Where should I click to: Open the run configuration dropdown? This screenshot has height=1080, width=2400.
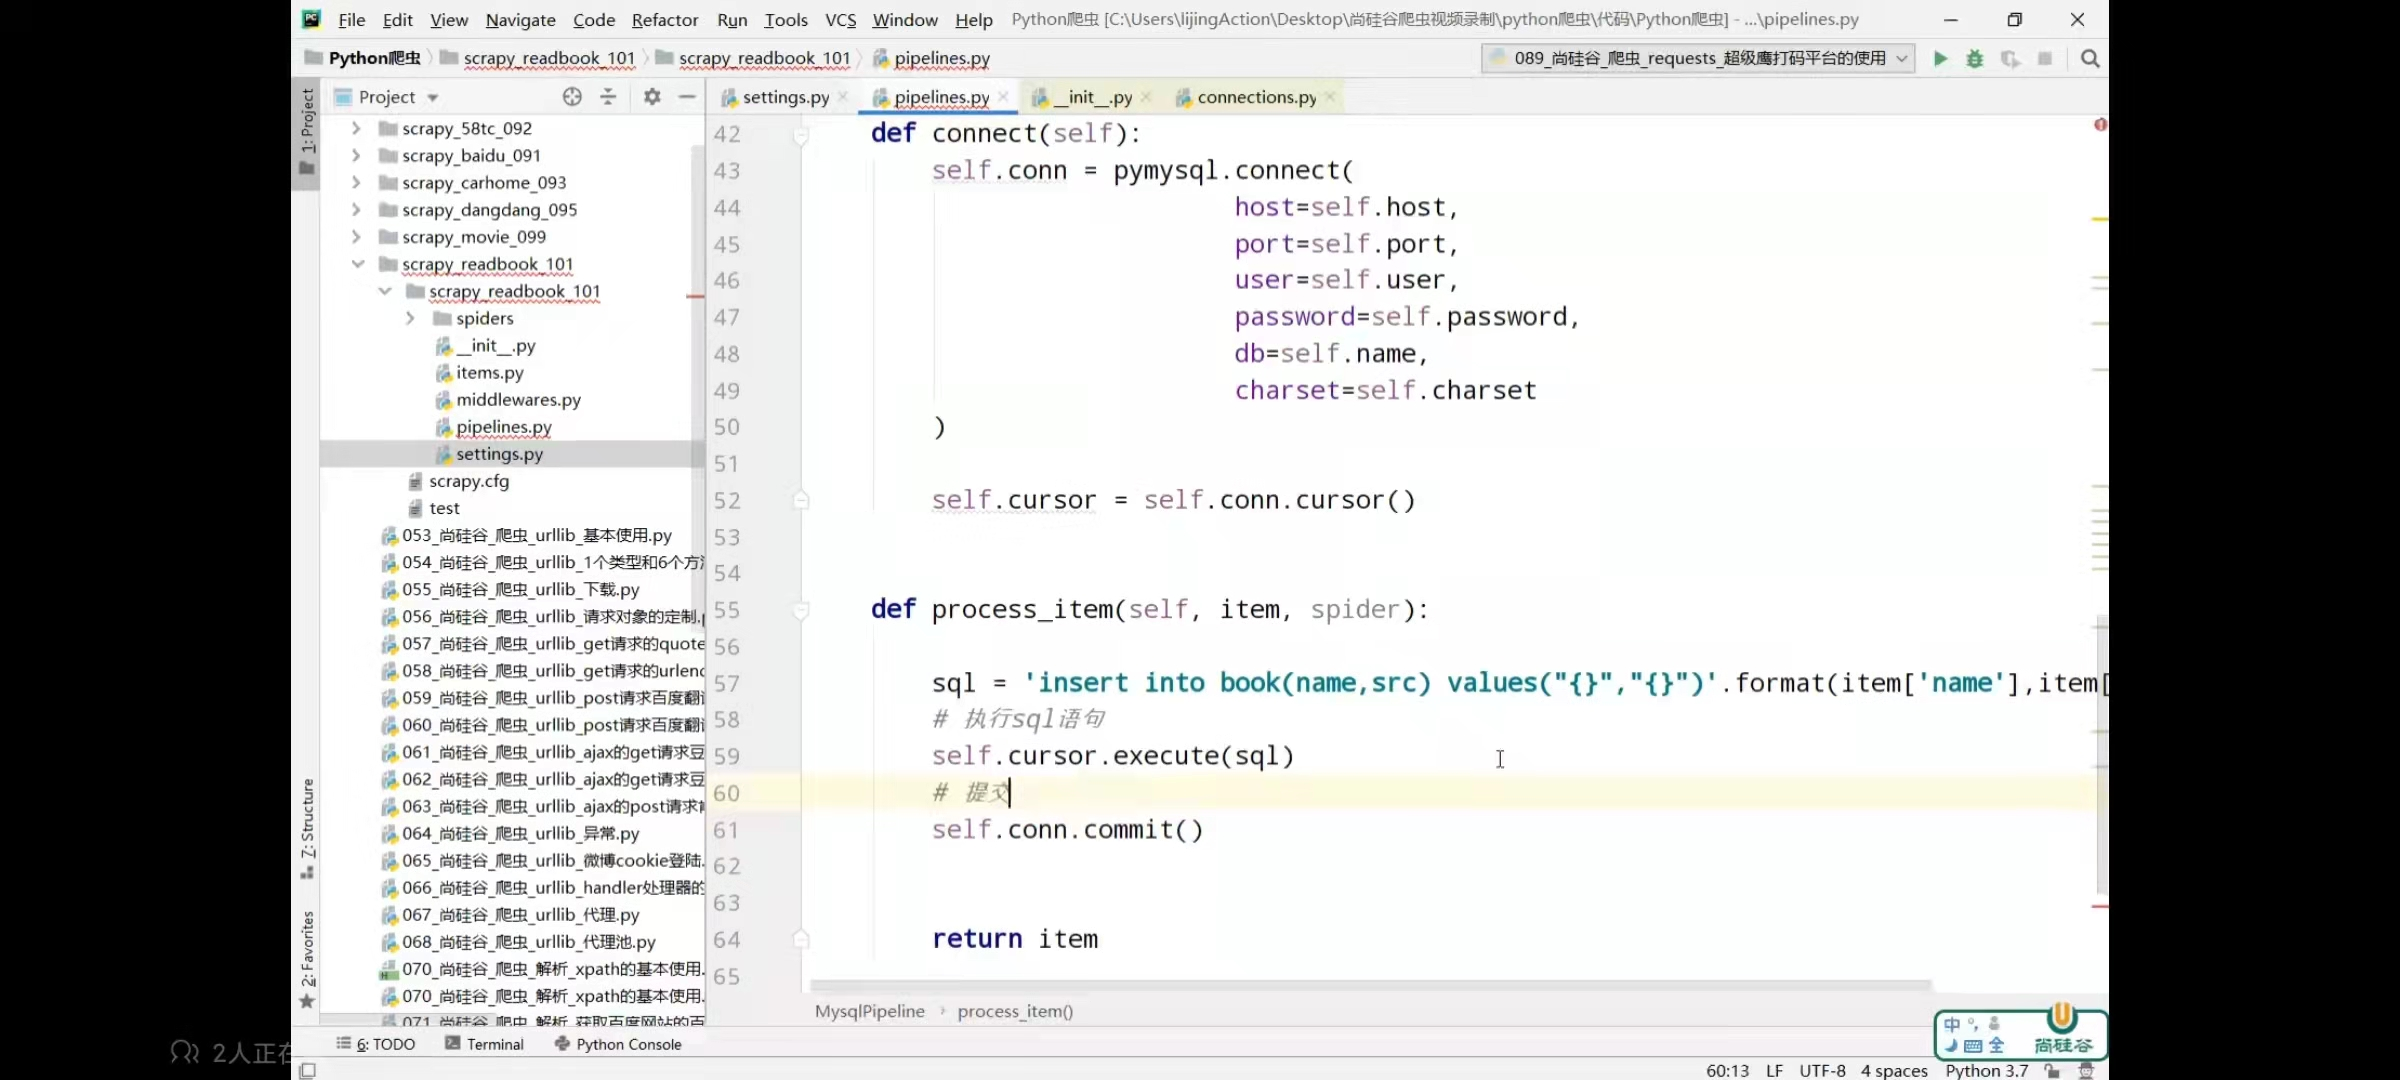point(1698,59)
